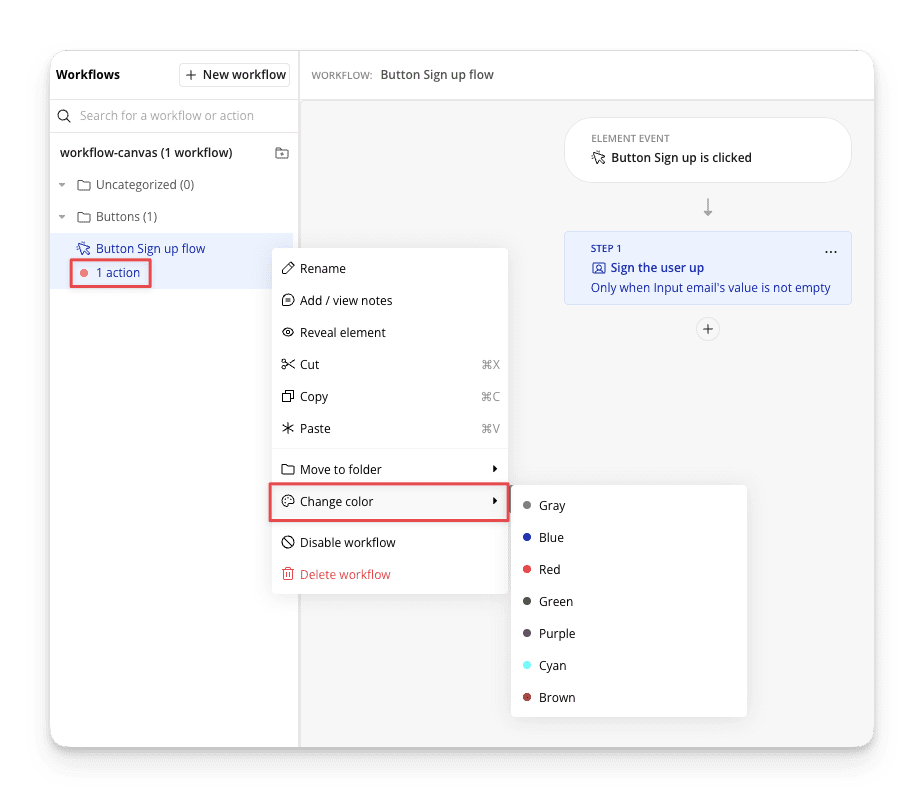Click the red dot beside 1 action
The width and height of the screenshot is (924, 797).
[x=84, y=273]
